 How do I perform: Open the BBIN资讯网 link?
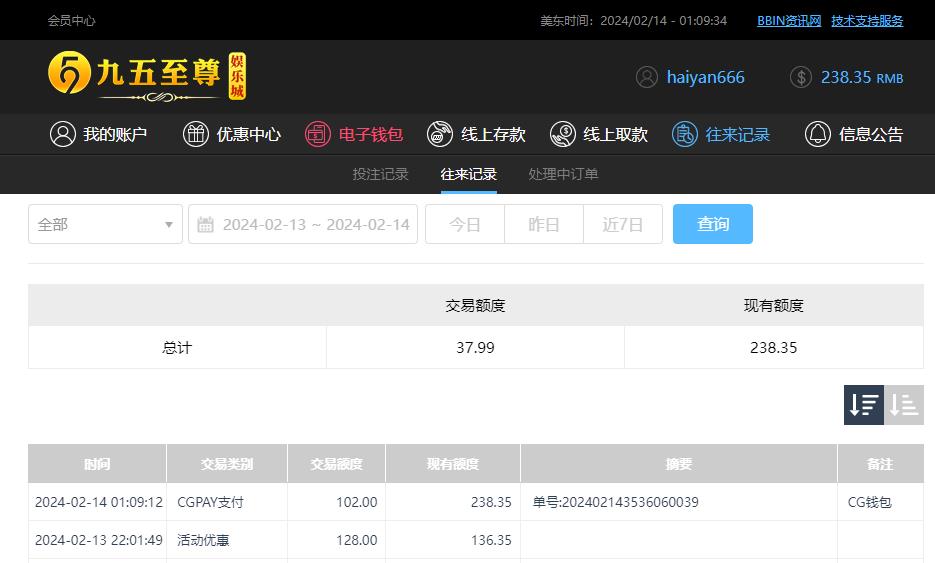789,20
